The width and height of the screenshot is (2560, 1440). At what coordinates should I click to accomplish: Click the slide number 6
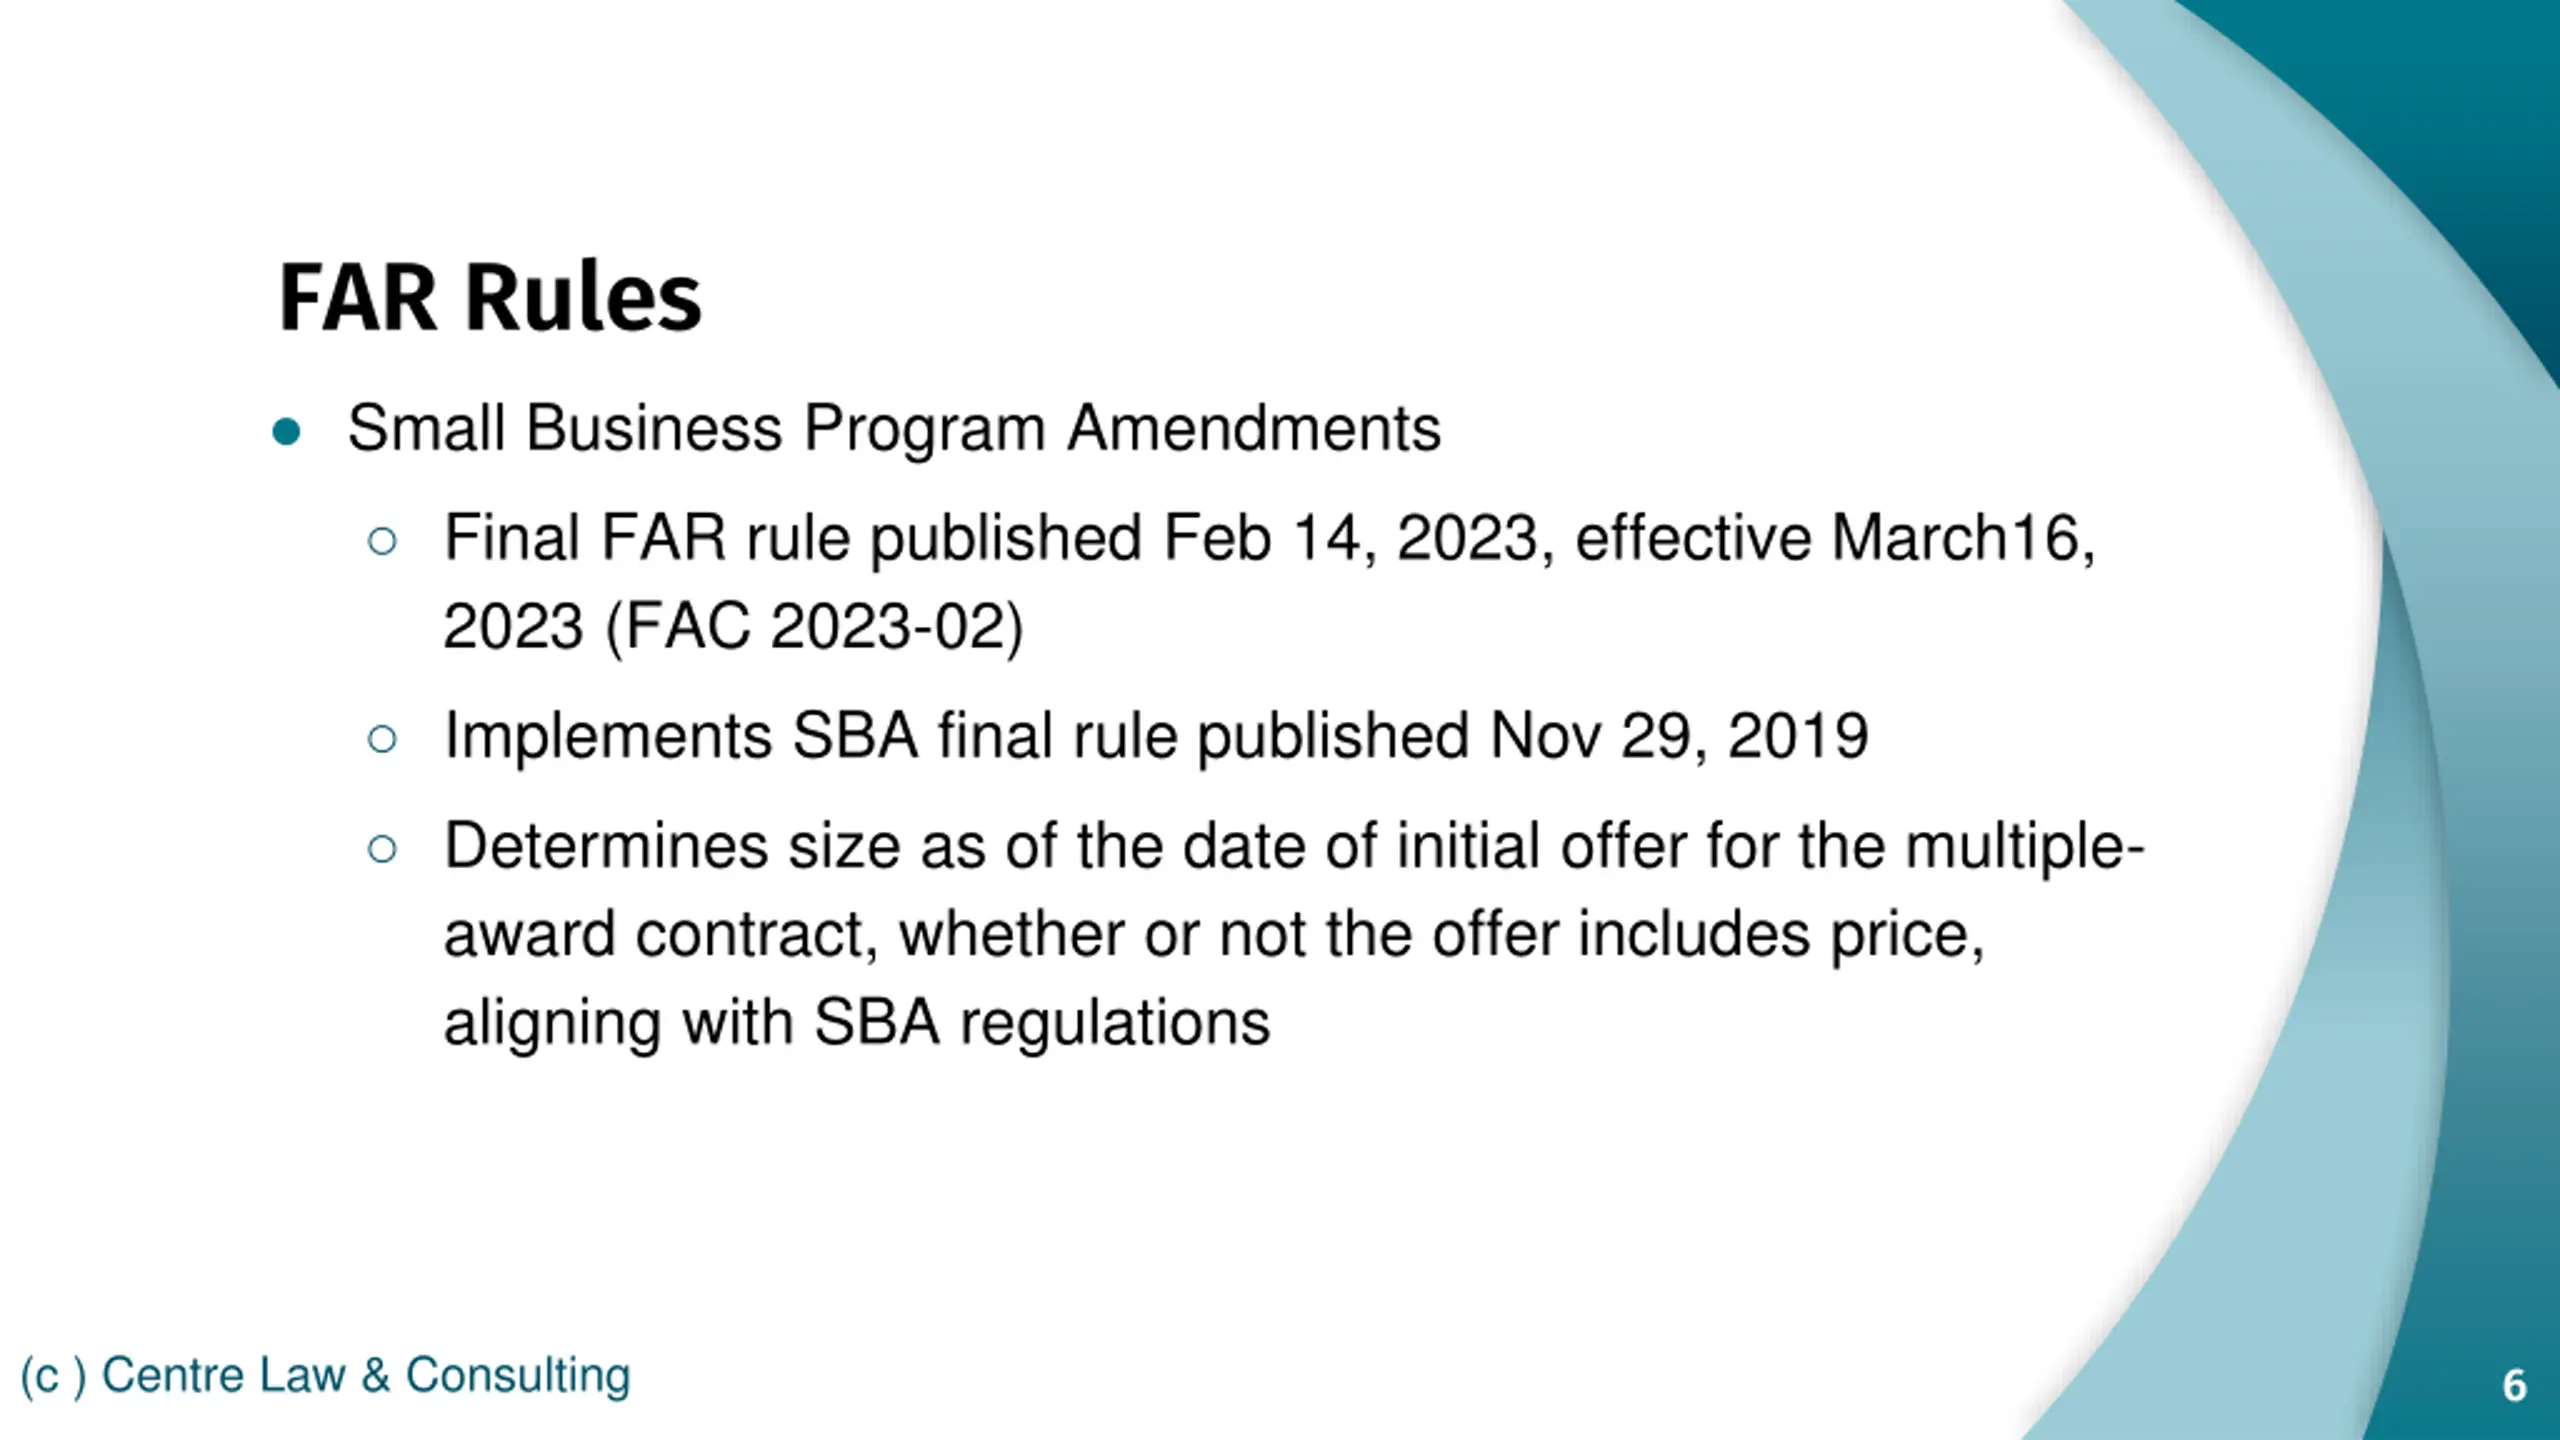[x=2514, y=1386]
